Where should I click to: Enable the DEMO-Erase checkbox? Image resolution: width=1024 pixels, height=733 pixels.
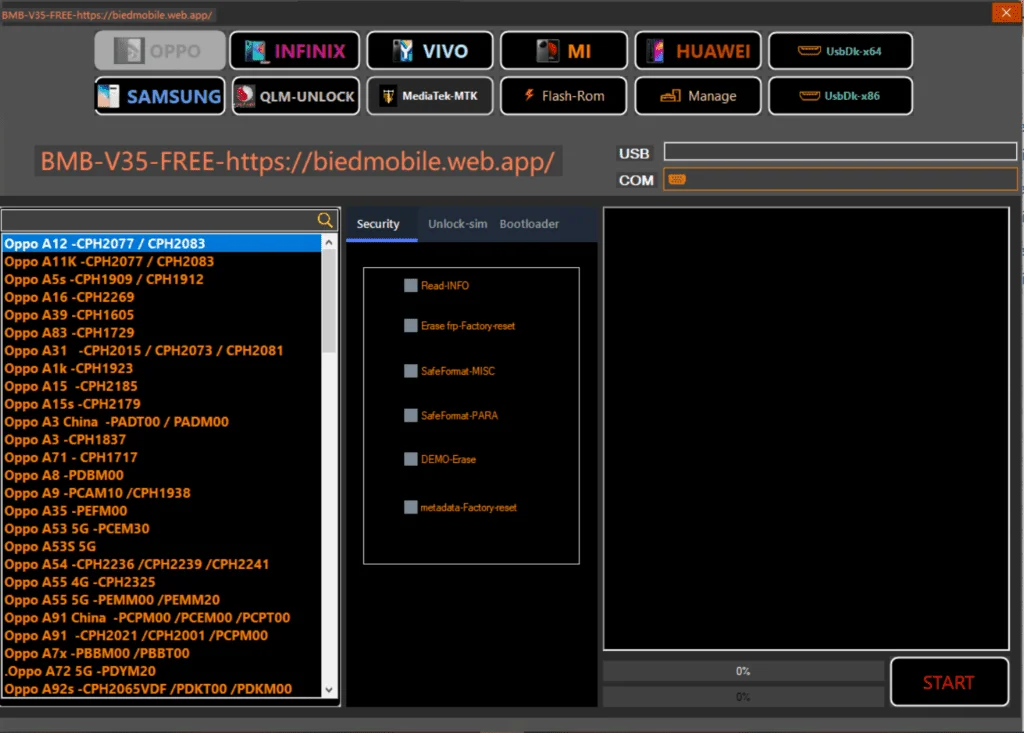tap(411, 459)
